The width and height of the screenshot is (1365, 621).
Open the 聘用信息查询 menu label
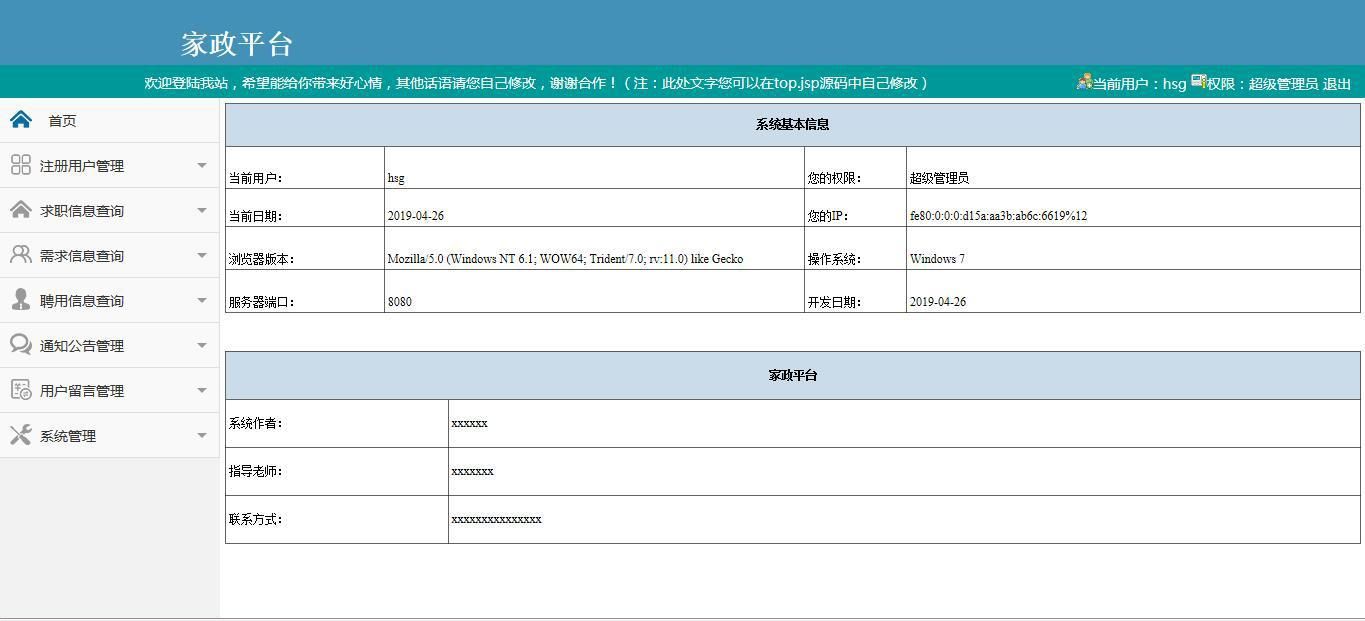[x=82, y=301]
